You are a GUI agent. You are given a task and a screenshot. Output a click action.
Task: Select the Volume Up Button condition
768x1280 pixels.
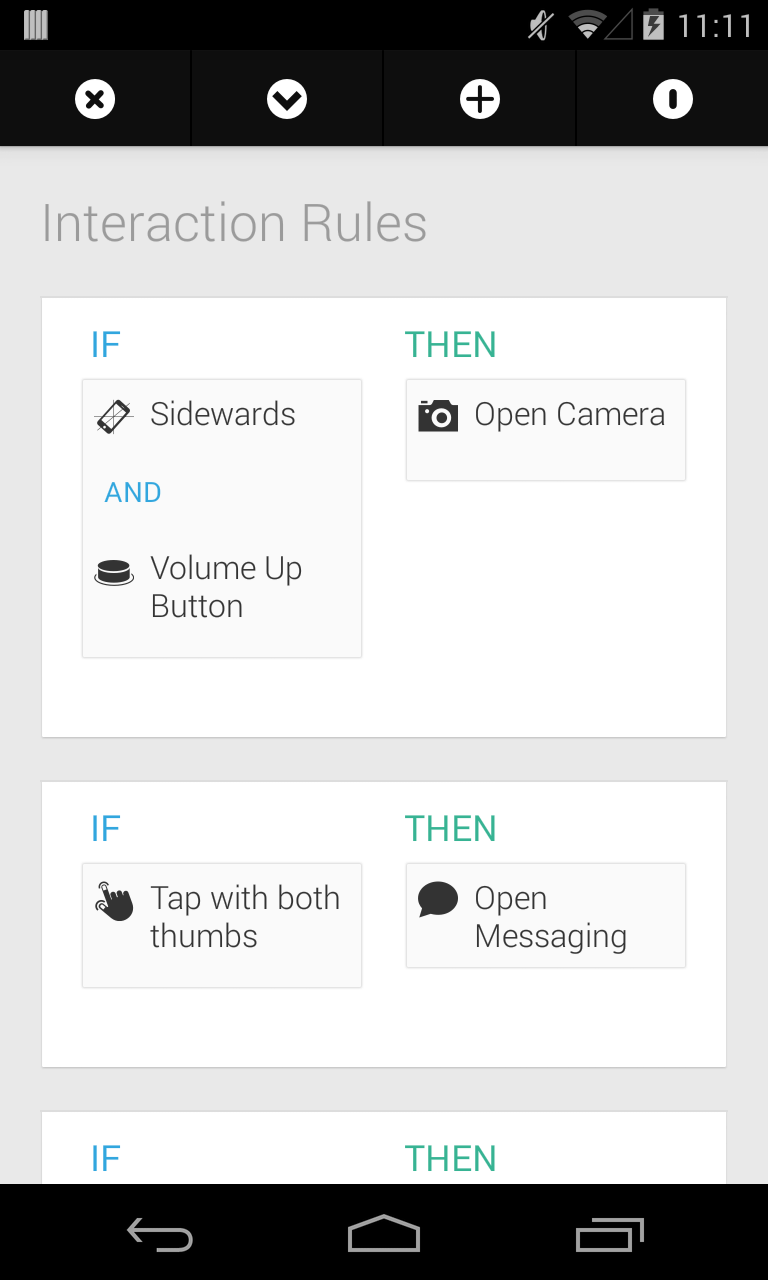(x=226, y=587)
